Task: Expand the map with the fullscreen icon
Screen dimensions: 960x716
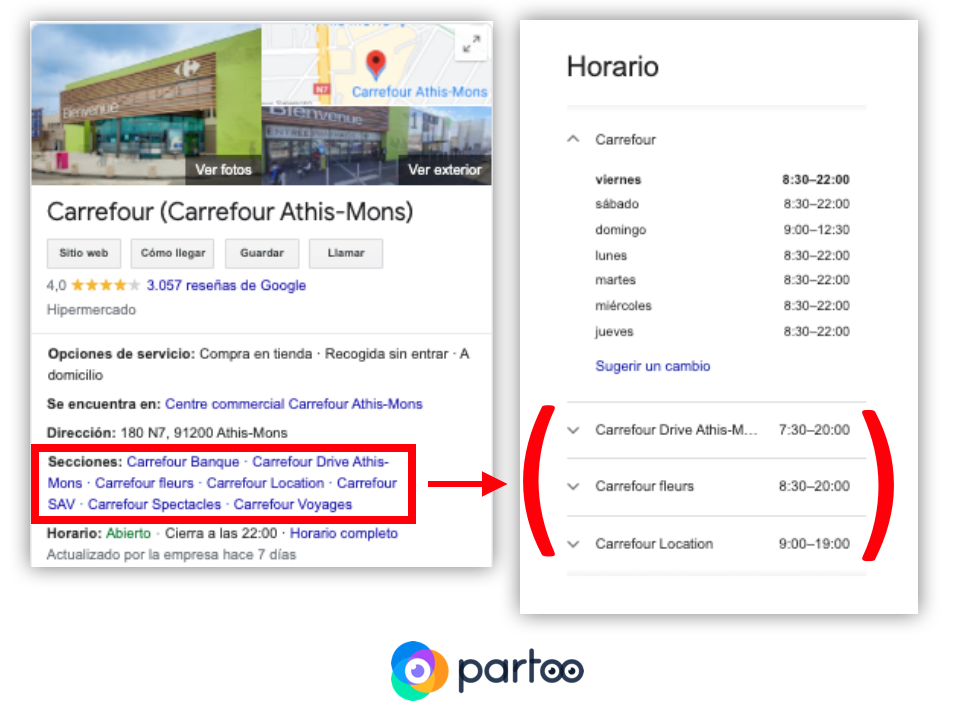Action: point(471,44)
